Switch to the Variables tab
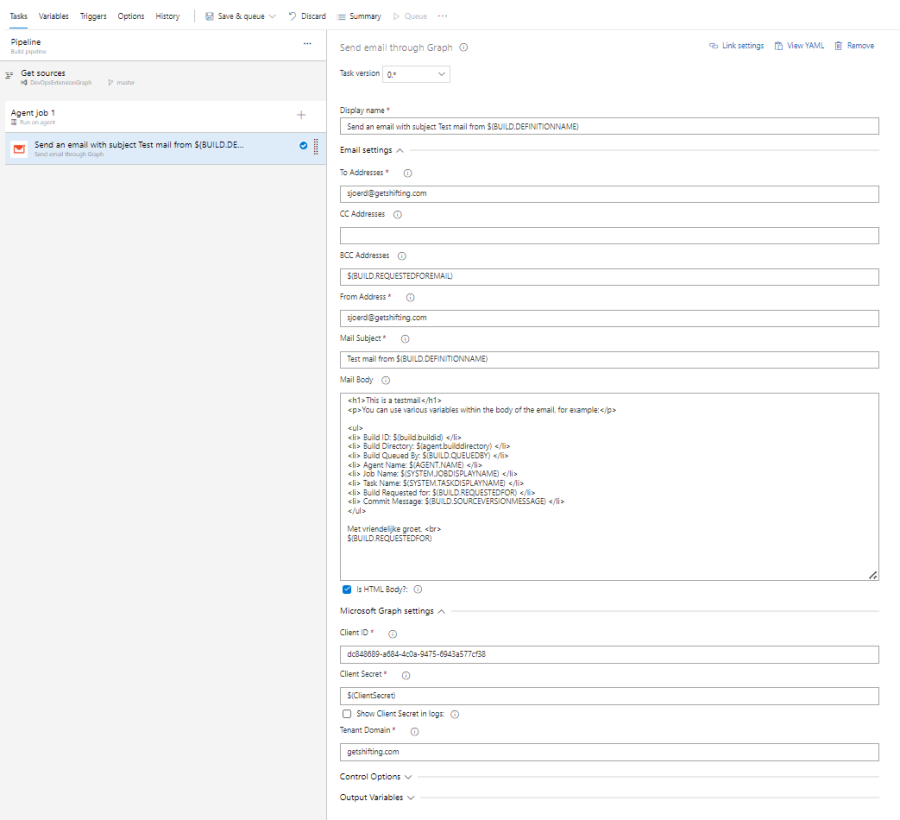 click(x=53, y=16)
